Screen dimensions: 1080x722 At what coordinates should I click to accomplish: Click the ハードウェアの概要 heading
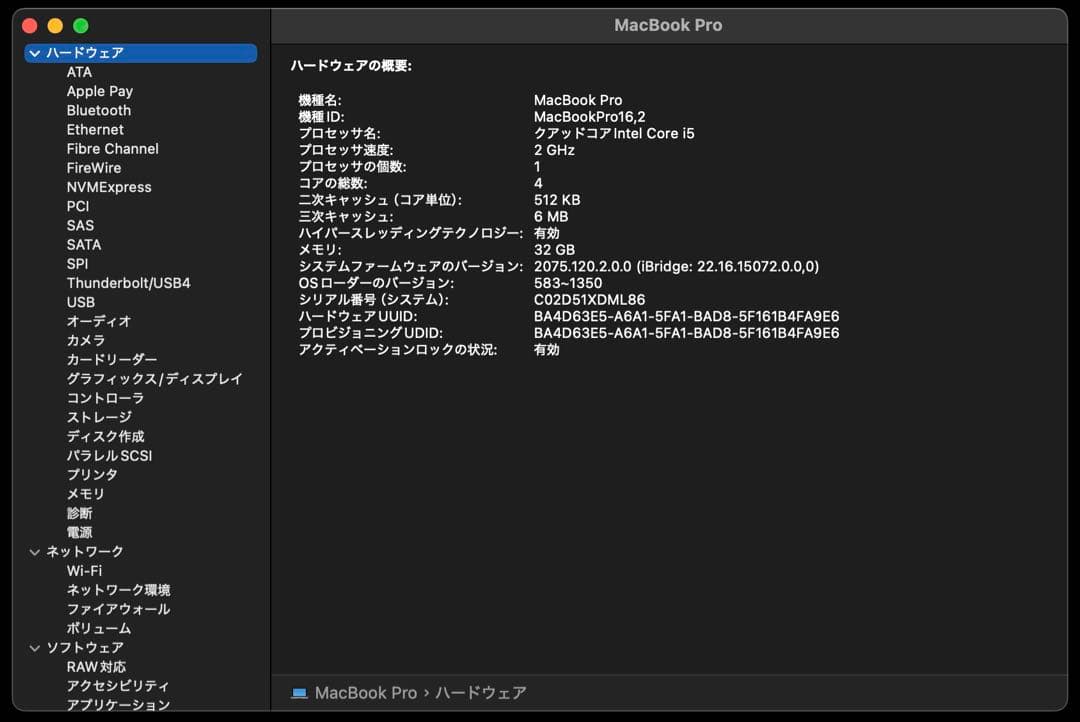[351, 66]
